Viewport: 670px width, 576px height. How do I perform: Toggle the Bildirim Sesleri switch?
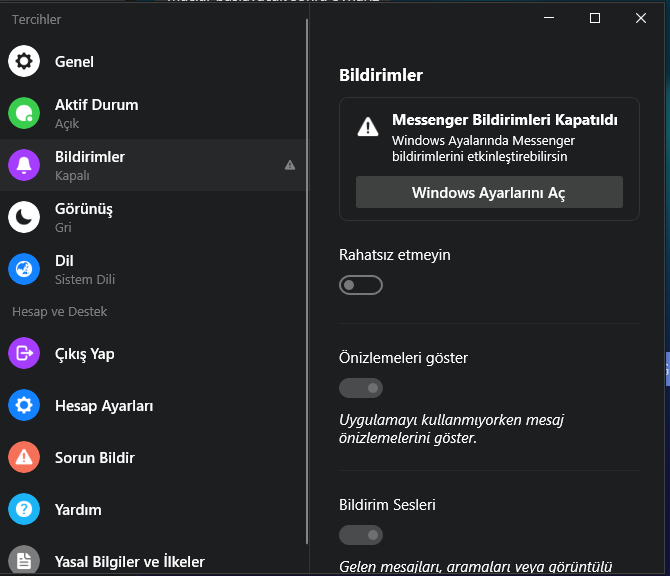(x=361, y=535)
